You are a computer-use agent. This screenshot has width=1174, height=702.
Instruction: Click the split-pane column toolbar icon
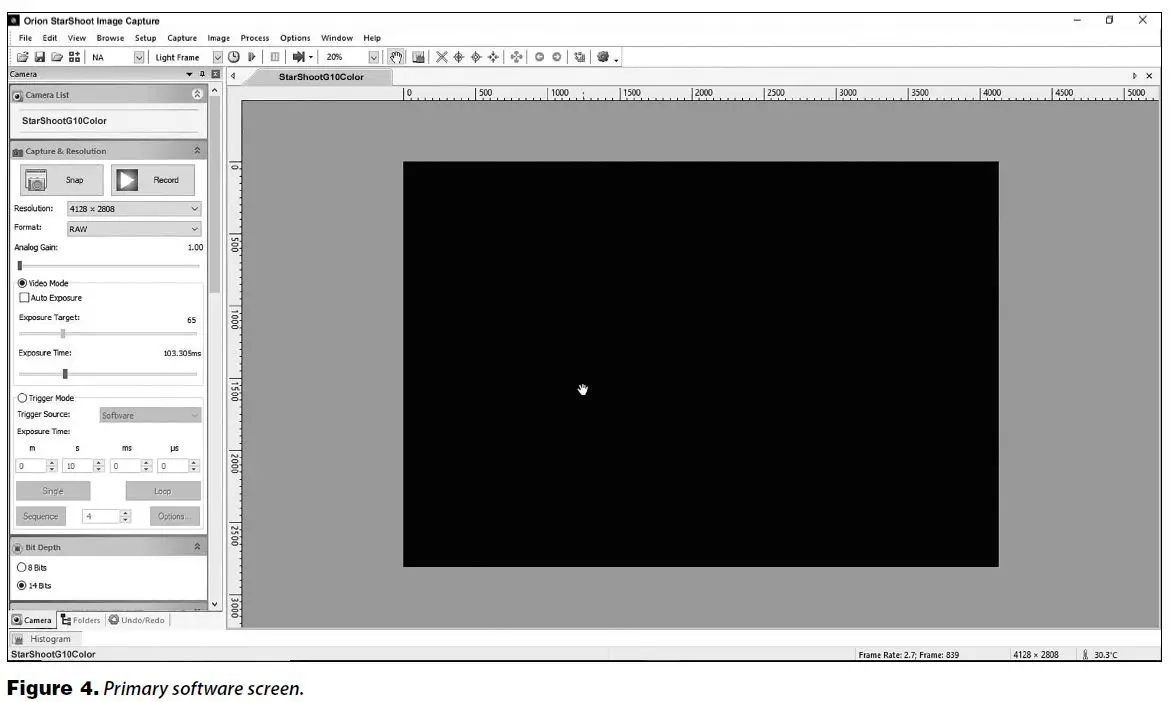[x=275, y=57]
